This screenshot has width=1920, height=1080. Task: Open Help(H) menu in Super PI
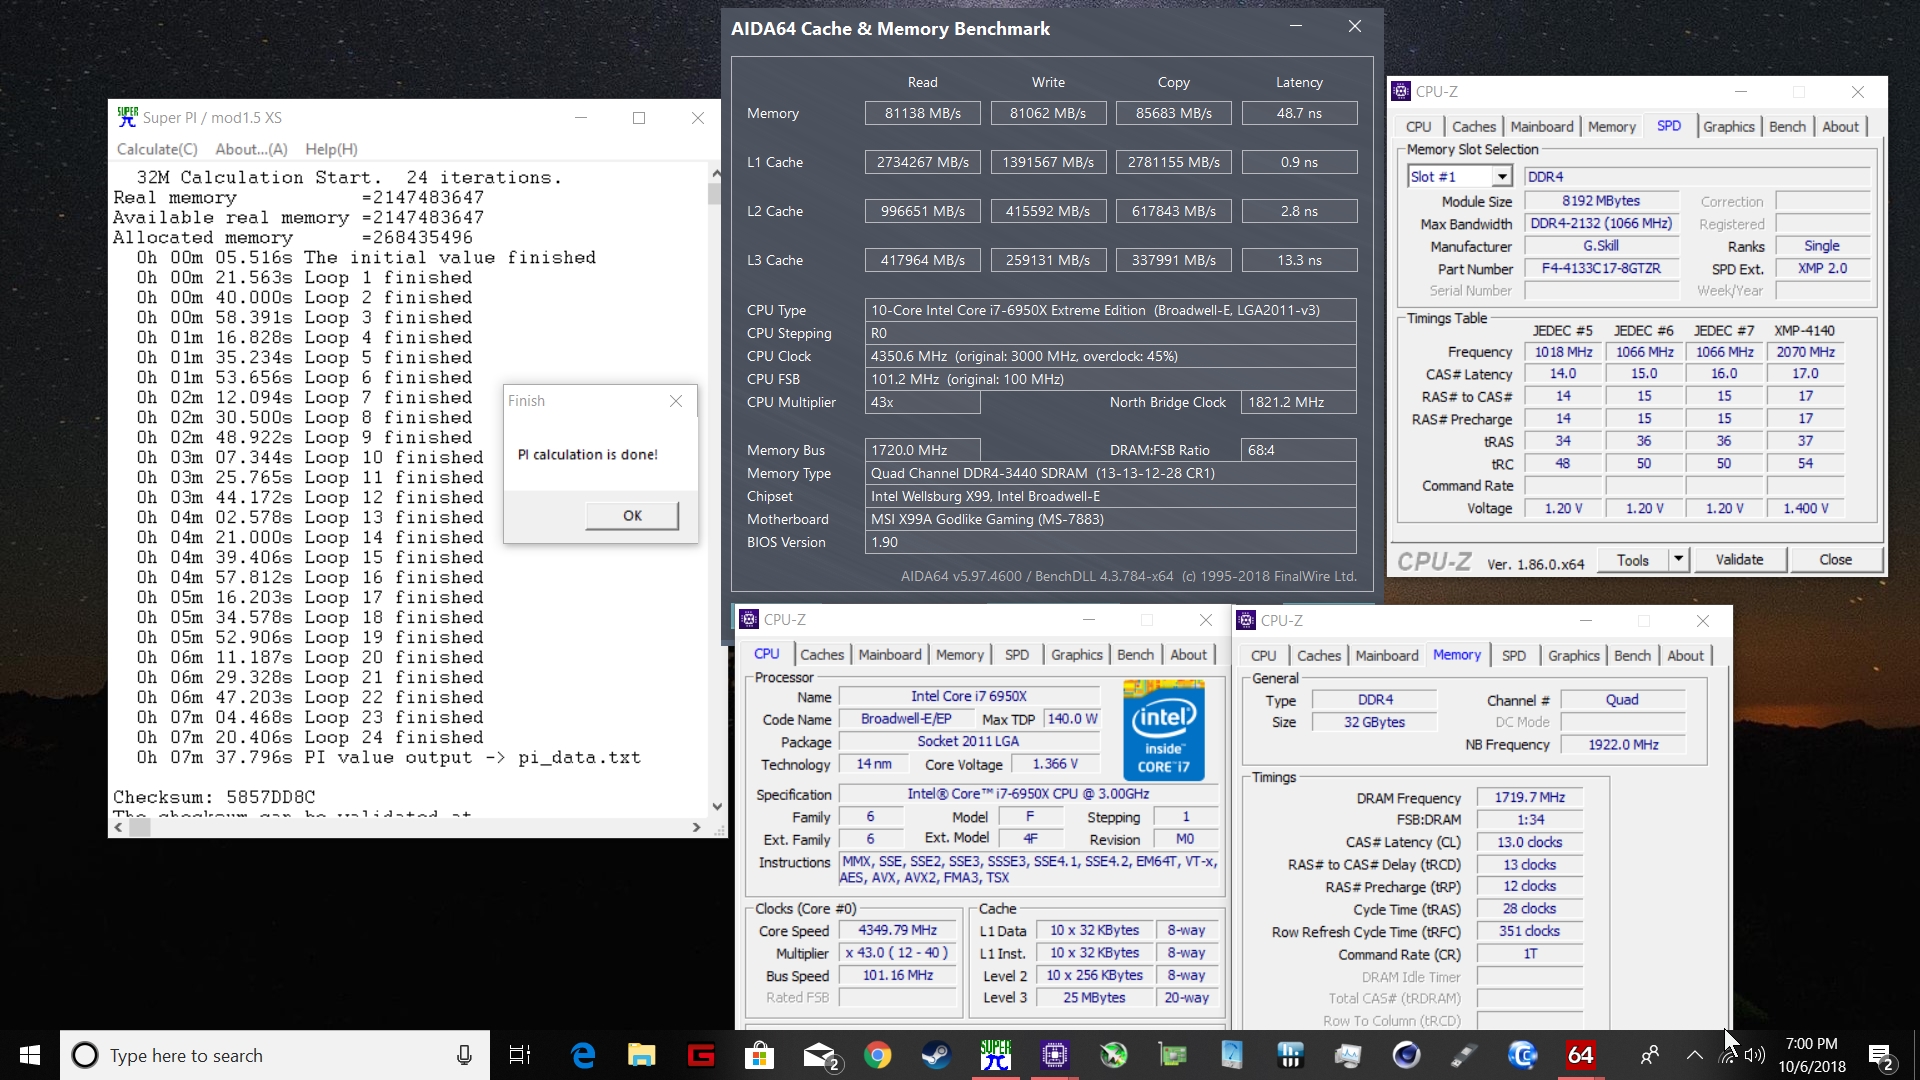coord(331,149)
